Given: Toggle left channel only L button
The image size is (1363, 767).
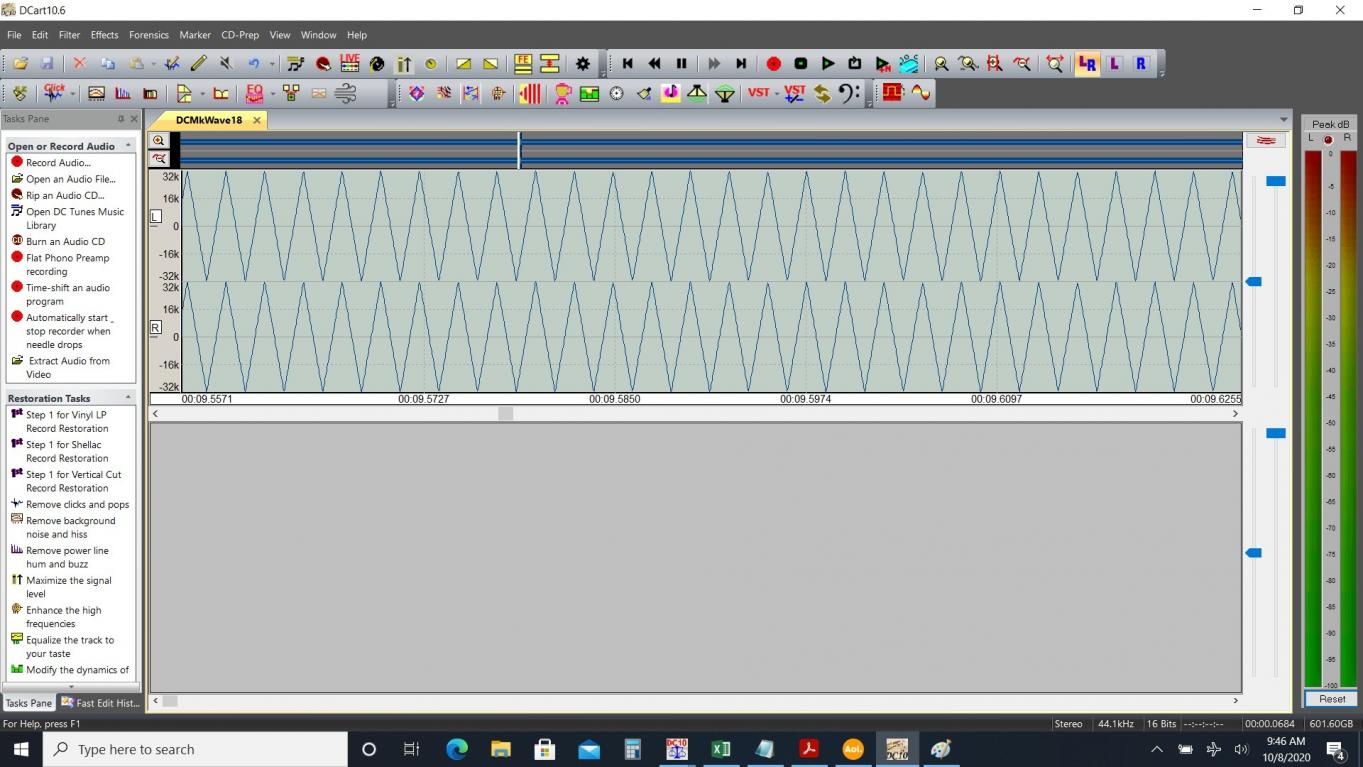Looking at the screenshot, I should click(1114, 63).
